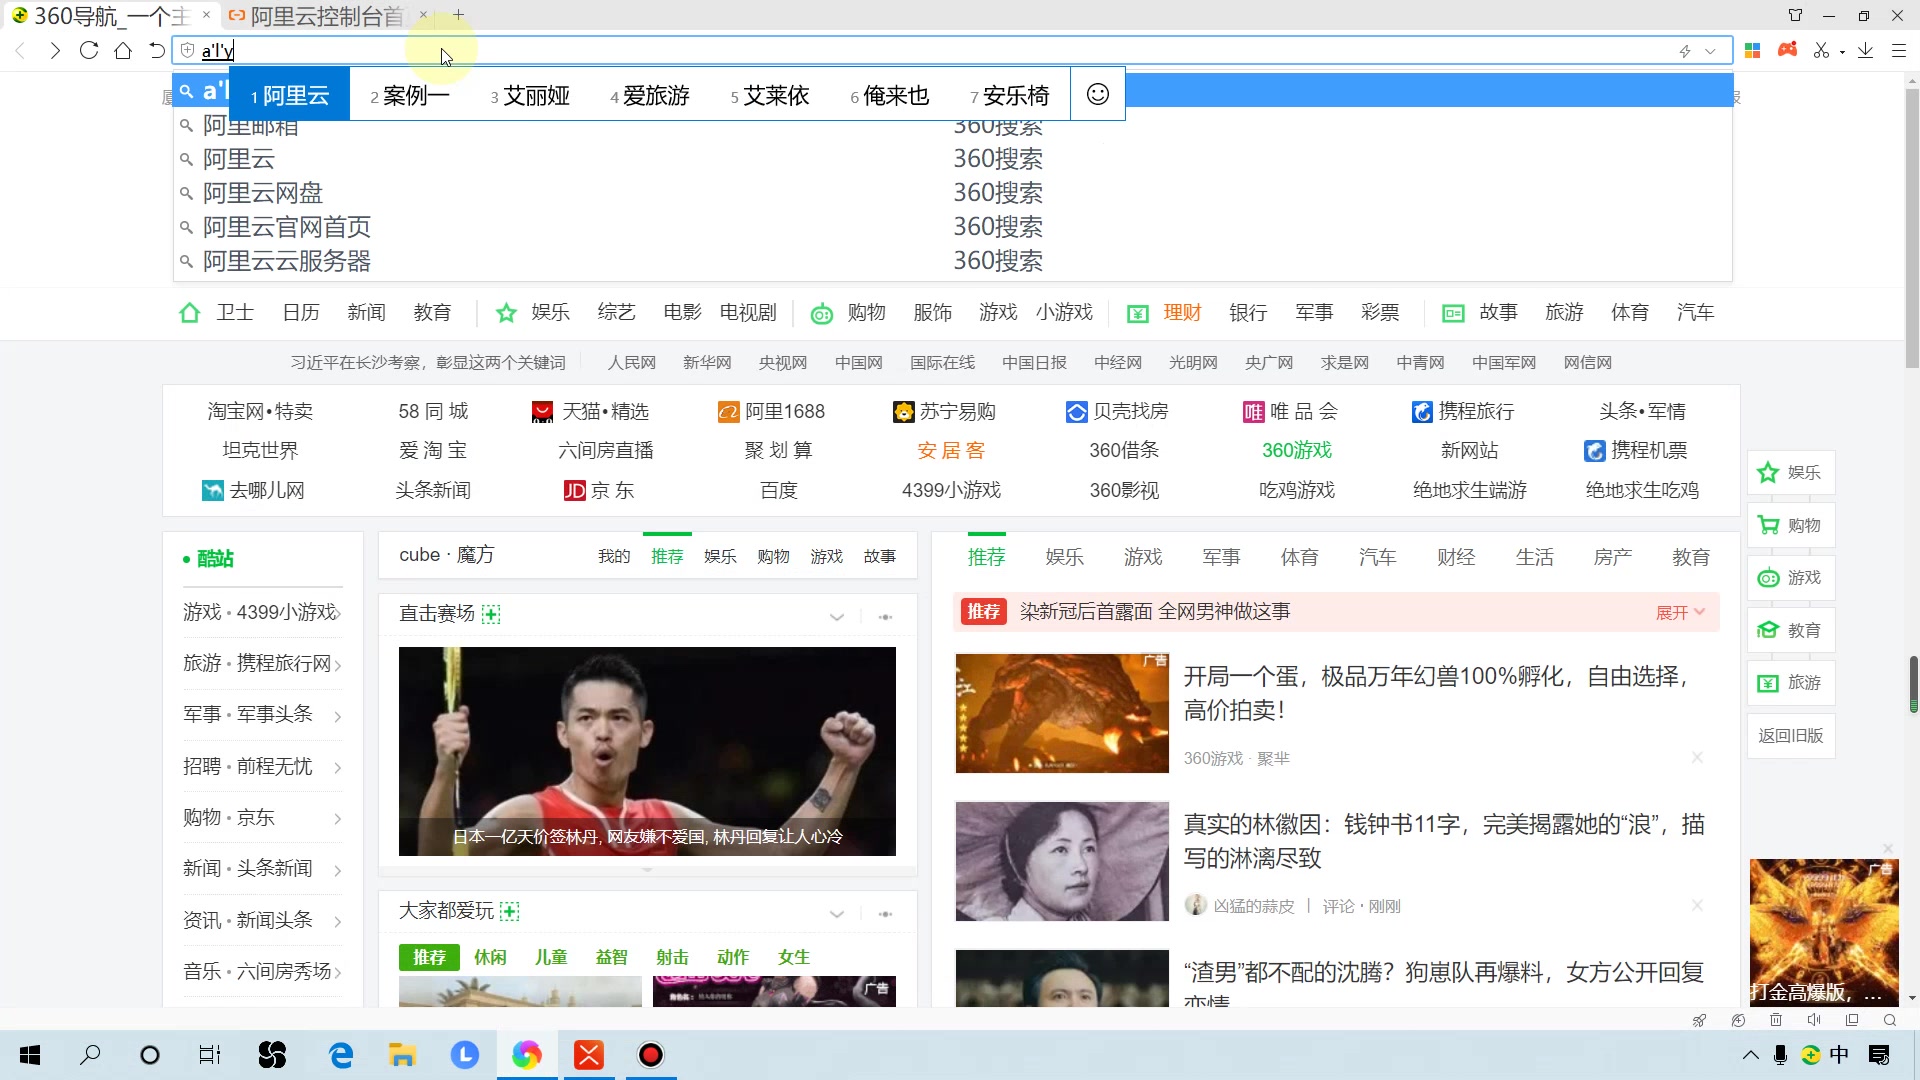Collapse 直击赛场 panel chevron
This screenshot has height=1080, width=1920.
click(x=837, y=617)
